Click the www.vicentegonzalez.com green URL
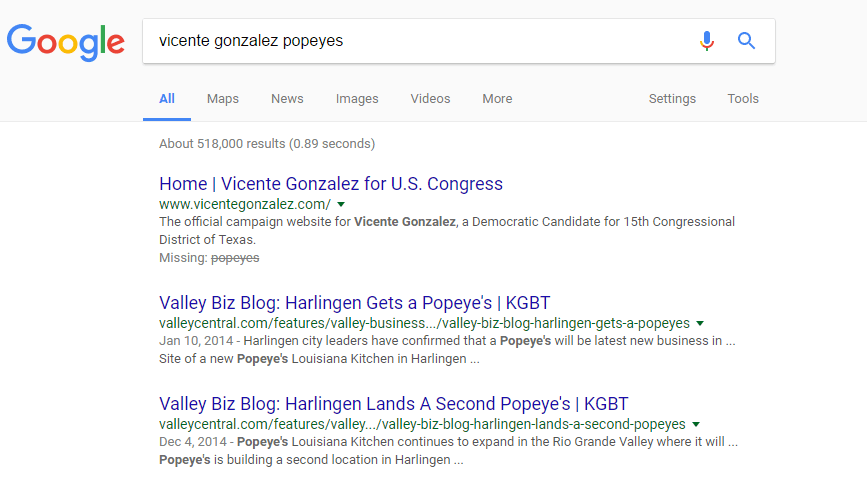Screen dimensions: 867x483 tap(245, 204)
